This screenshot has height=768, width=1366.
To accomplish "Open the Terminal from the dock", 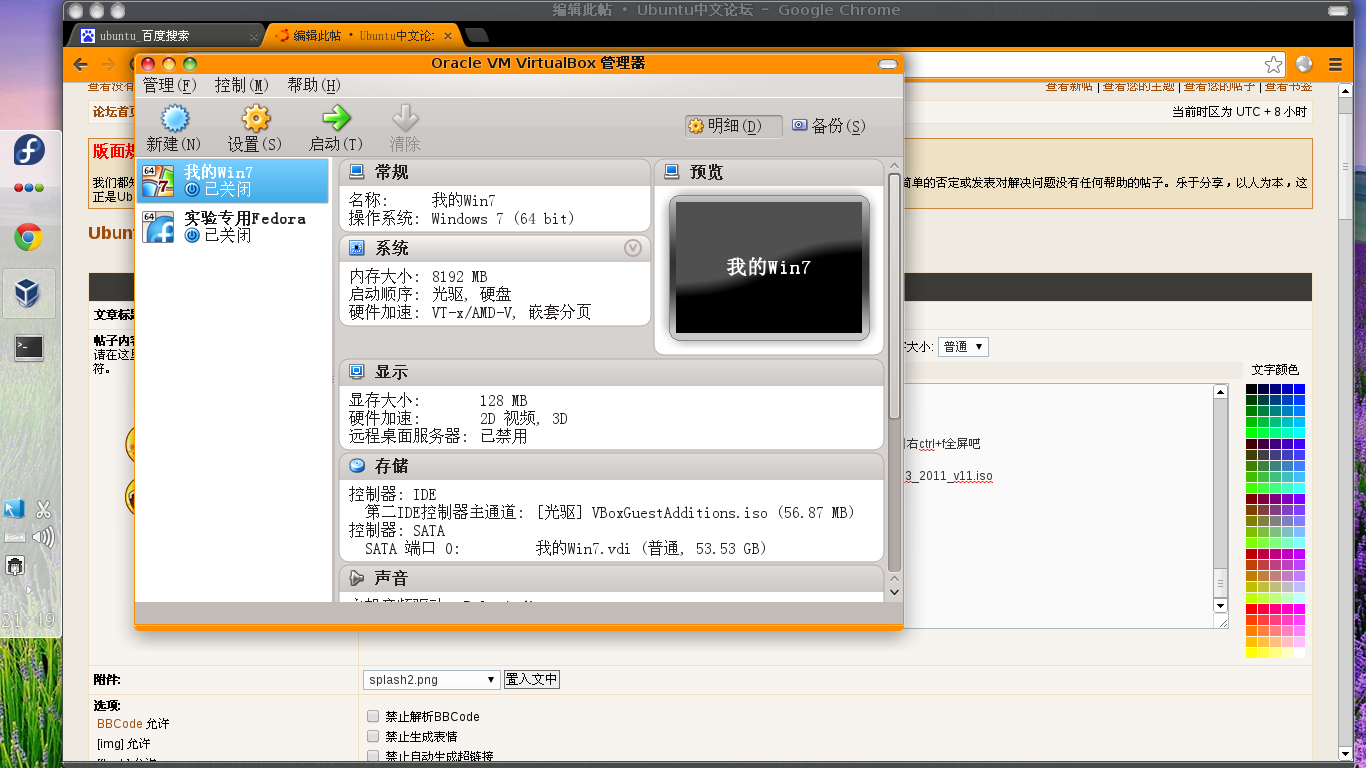I will click(x=29, y=348).
